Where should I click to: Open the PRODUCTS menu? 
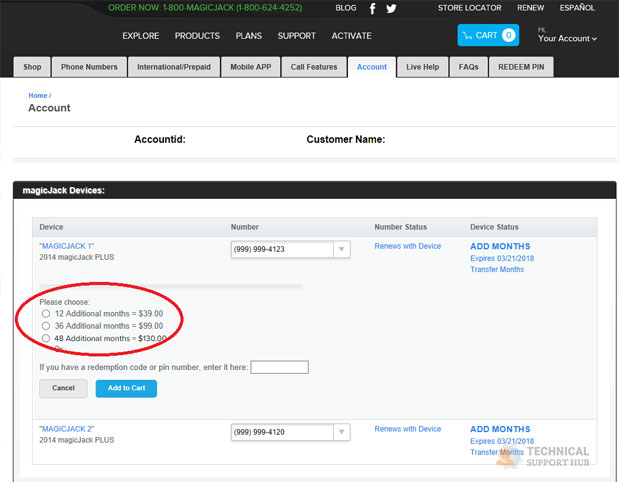(197, 36)
